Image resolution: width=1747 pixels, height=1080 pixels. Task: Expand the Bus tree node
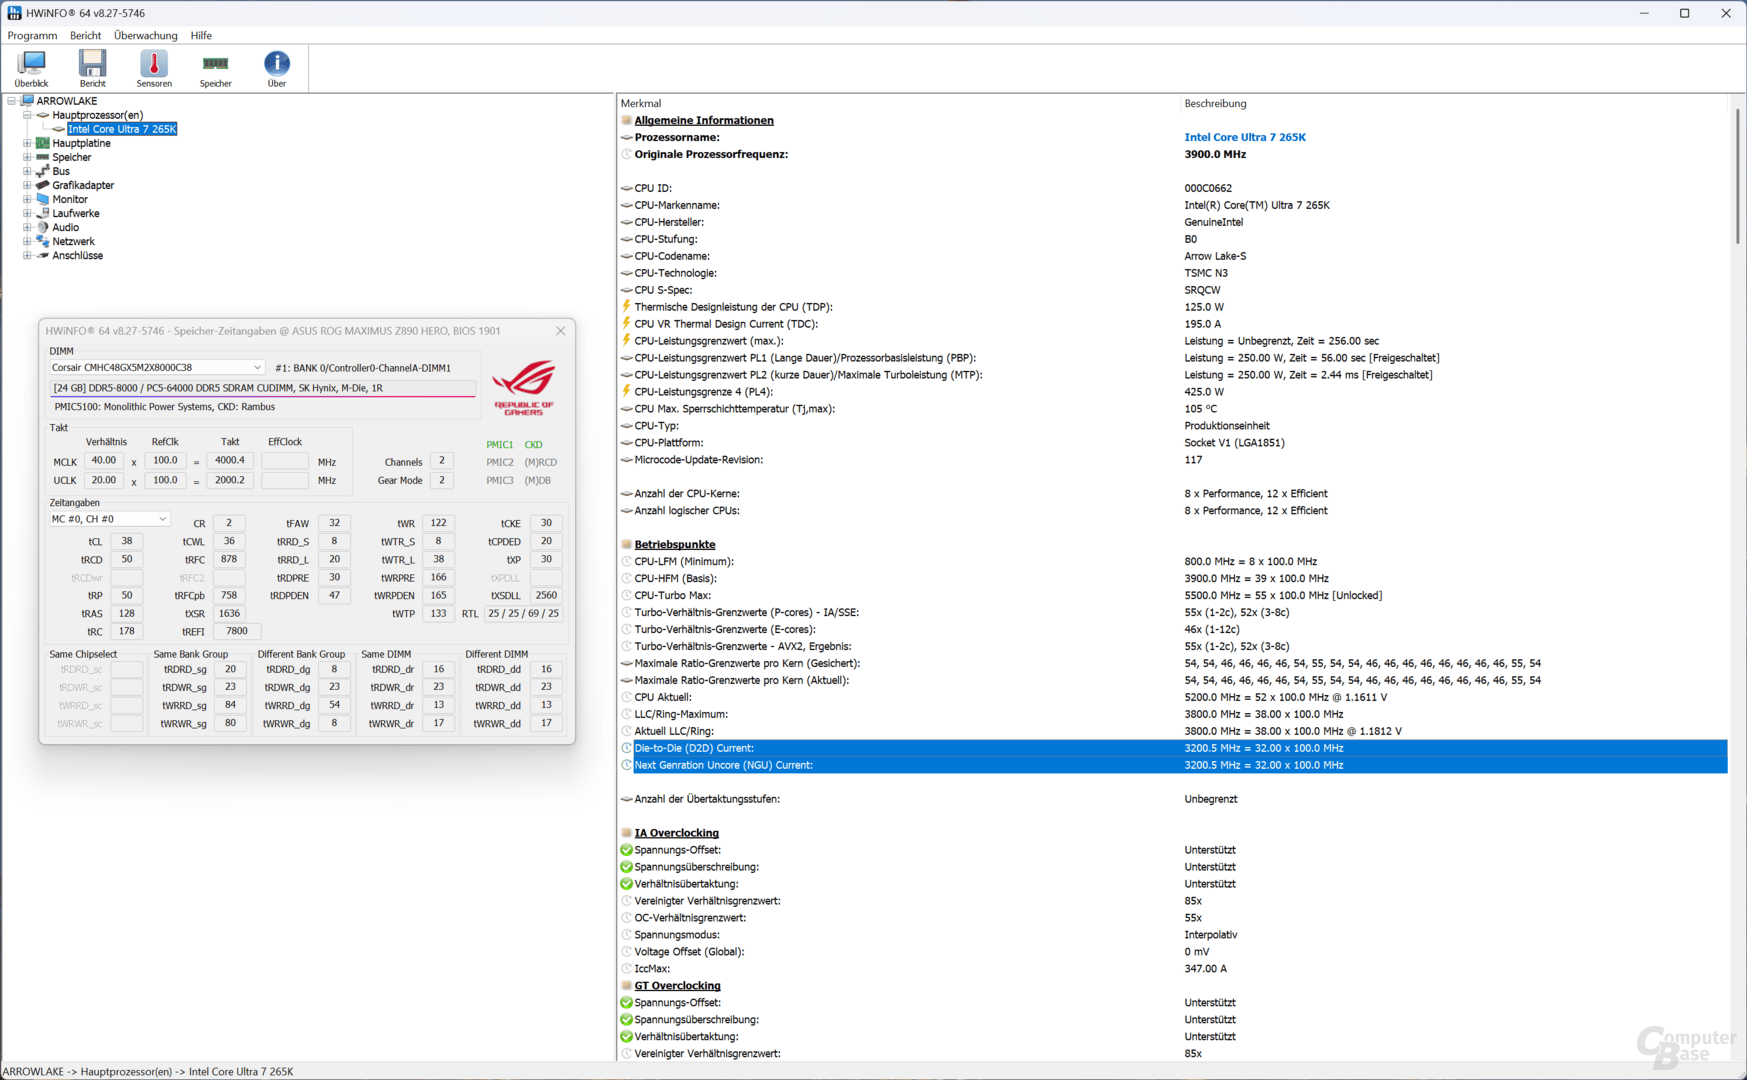(x=28, y=171)
